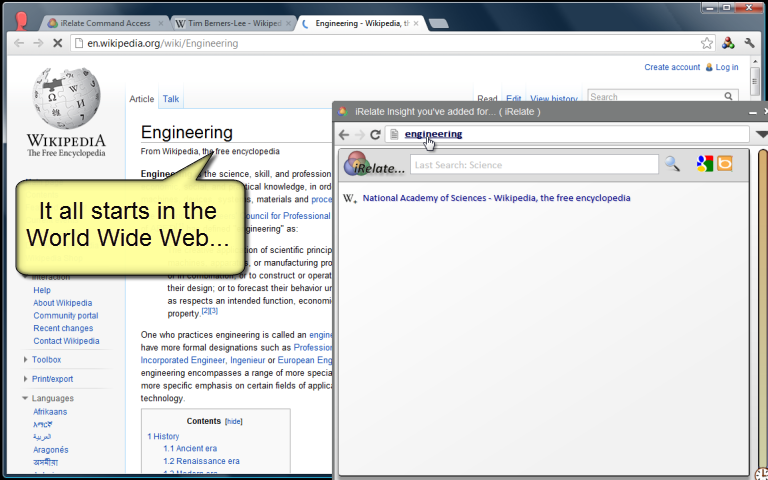Minimize the iRelate Insight window
The image size is (768, 480).
coord(753,112)
